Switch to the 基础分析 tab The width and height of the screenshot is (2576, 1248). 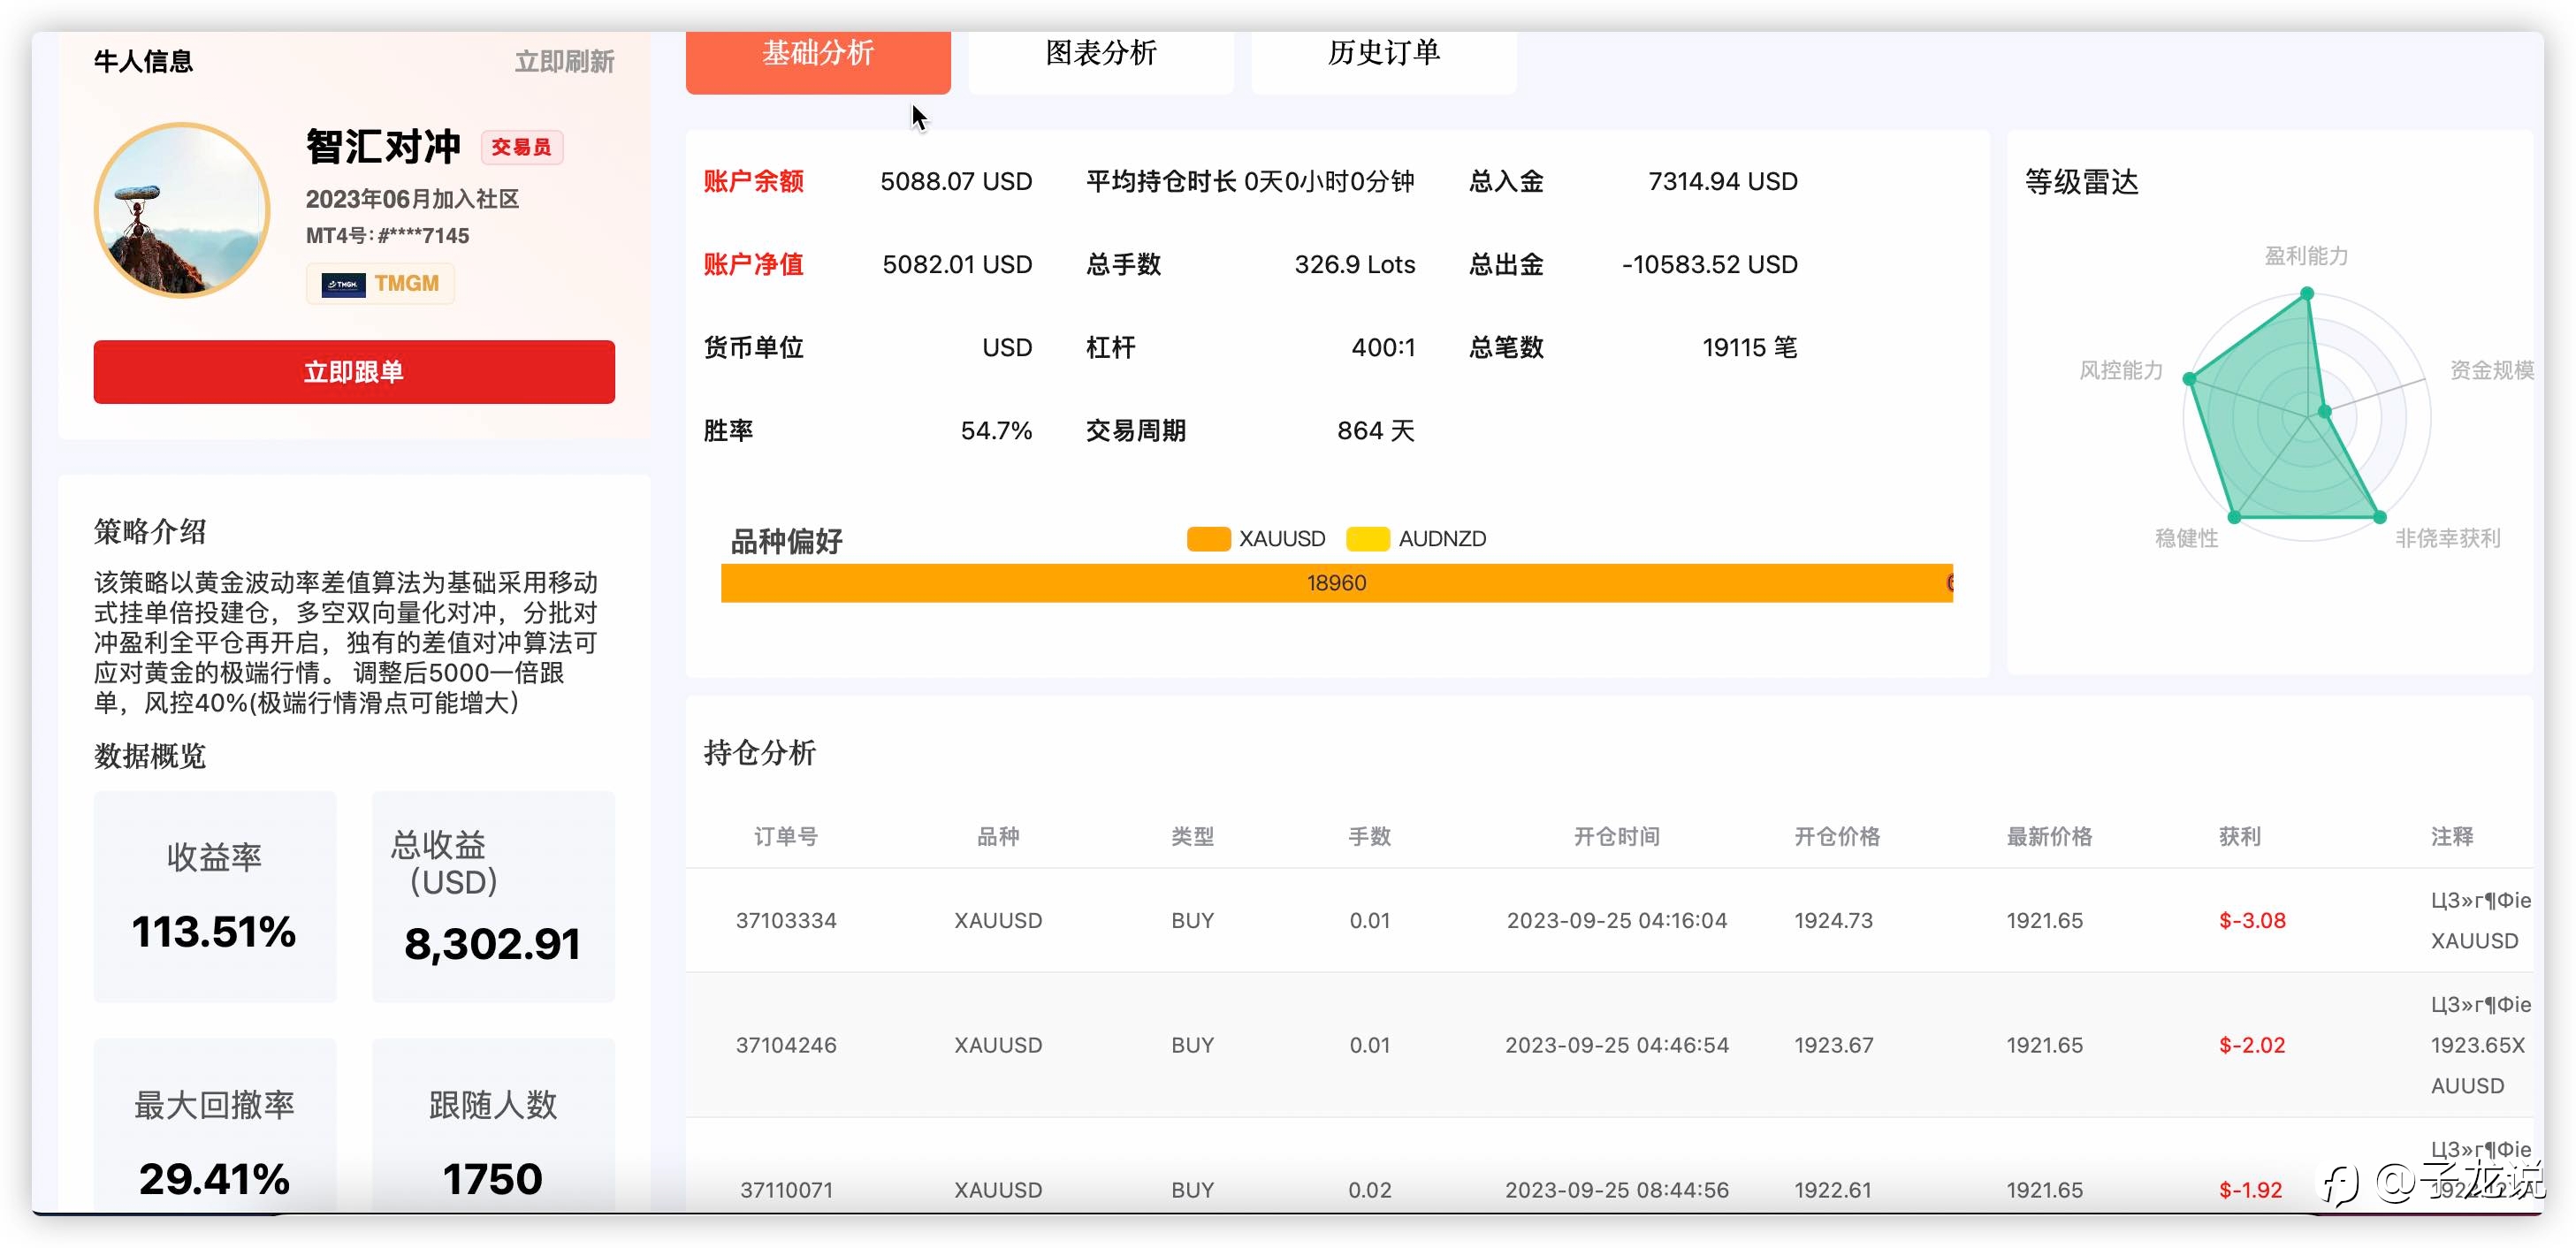(818, 55)
